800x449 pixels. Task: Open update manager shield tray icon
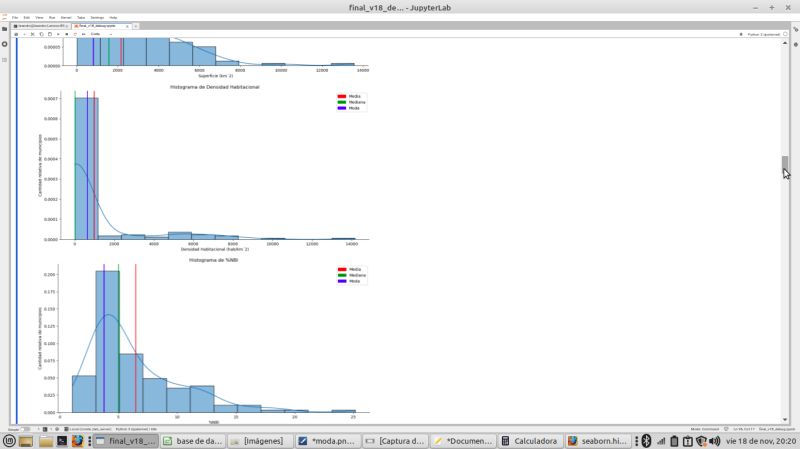point(702,441)
